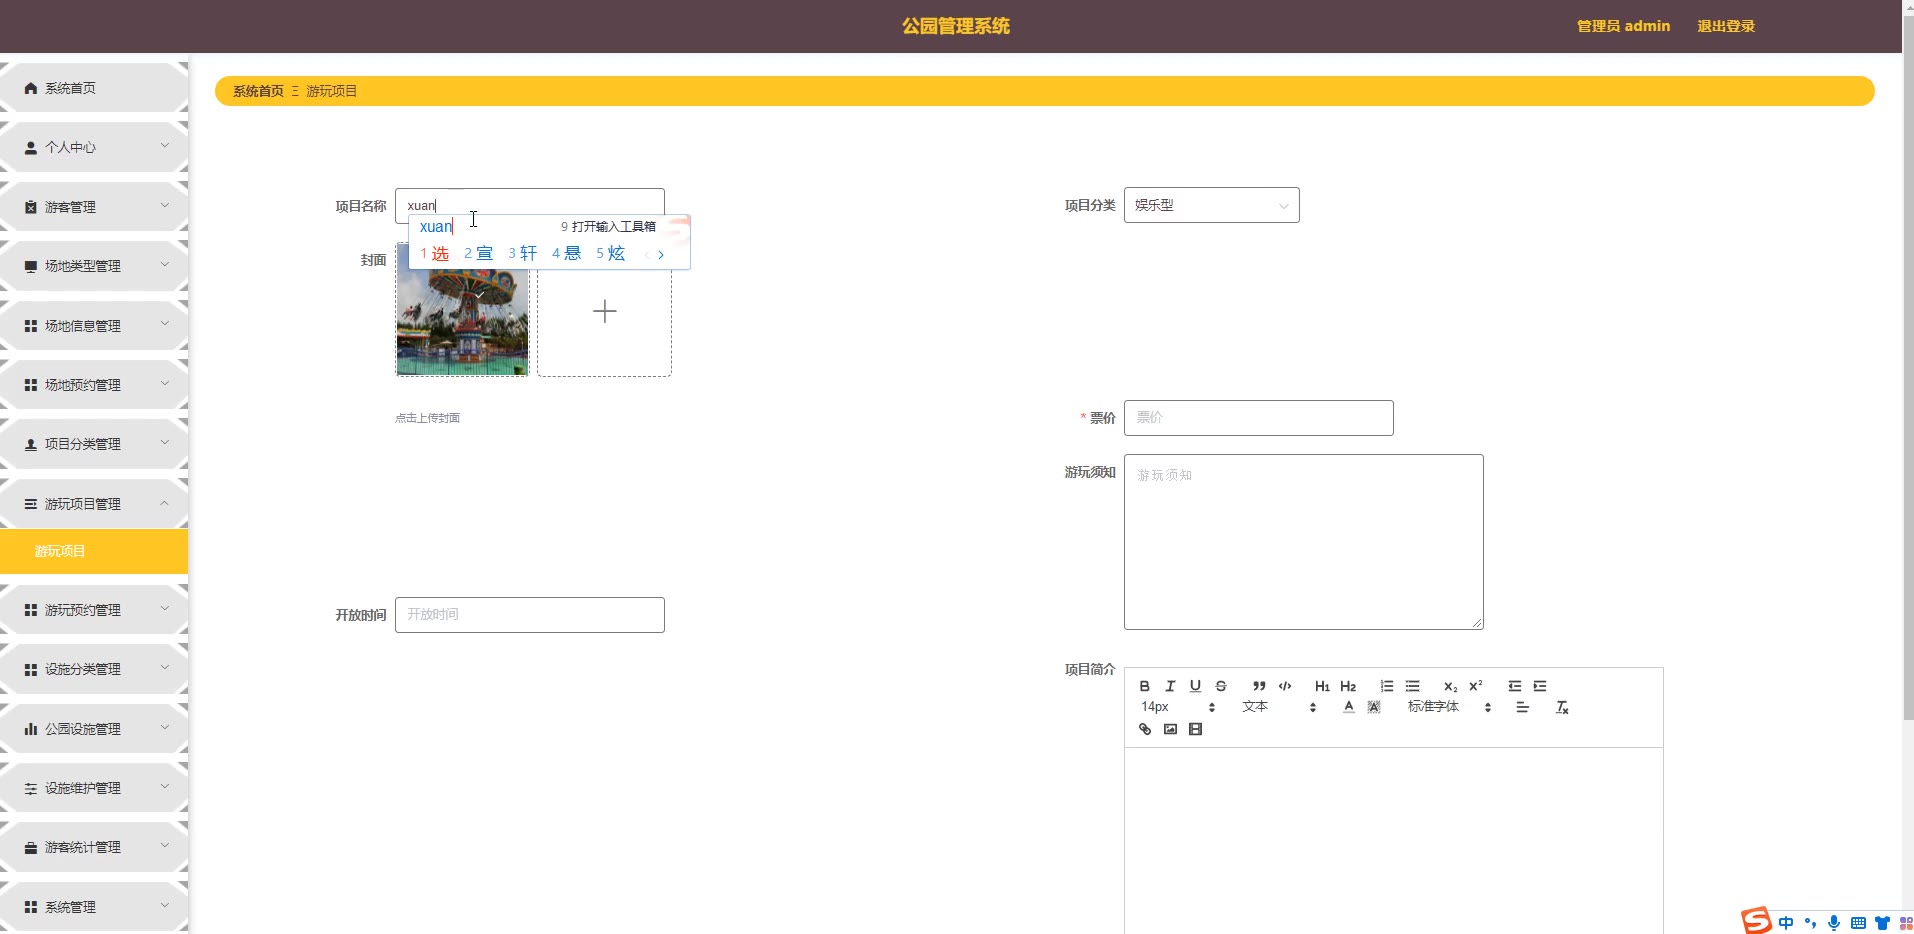
Task: Open the 系统首页 sidebar item
Action: point(94,88)
